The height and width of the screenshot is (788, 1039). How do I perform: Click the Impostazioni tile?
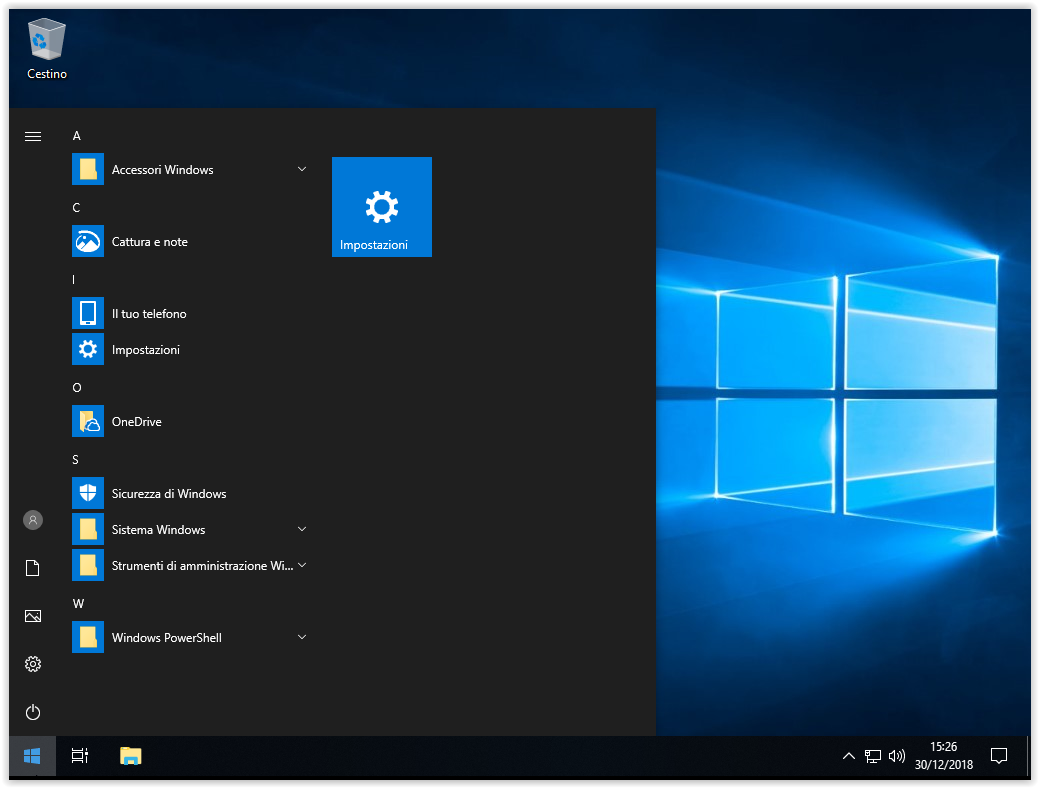[x=382, y=207]
